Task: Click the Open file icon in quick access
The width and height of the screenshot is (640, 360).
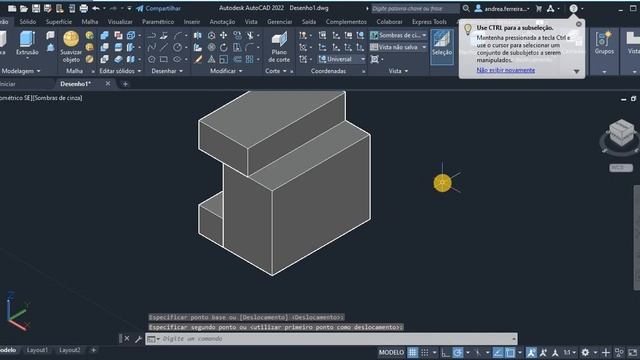Action: coord(24,8)
